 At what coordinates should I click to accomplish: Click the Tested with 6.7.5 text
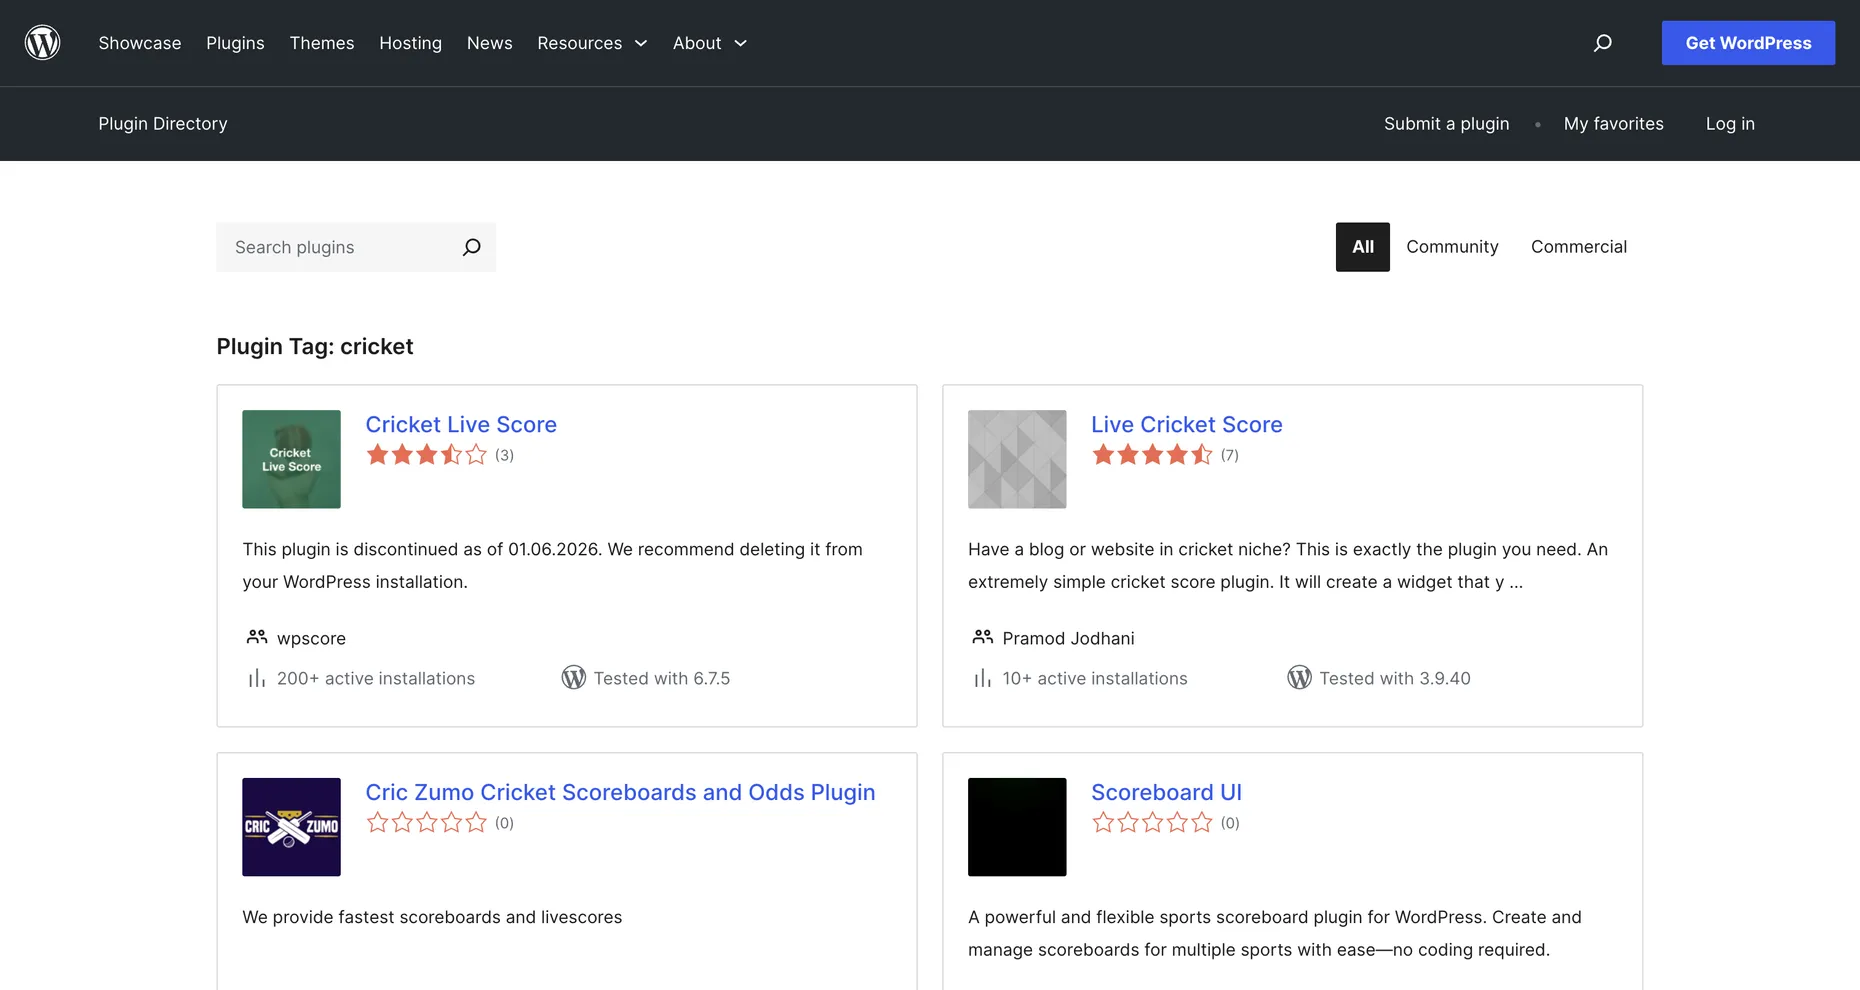pos(662,678)
